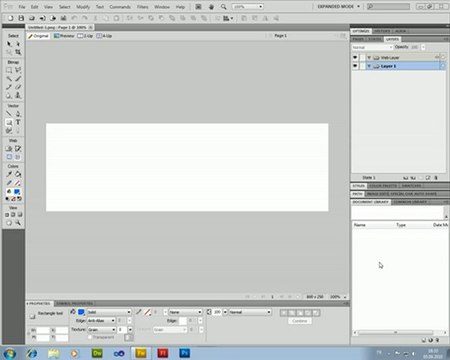Open the Normal blend mode dropdown in Properties
The width and height of the screenshot is (450, 360).
(x=250, y=312)
